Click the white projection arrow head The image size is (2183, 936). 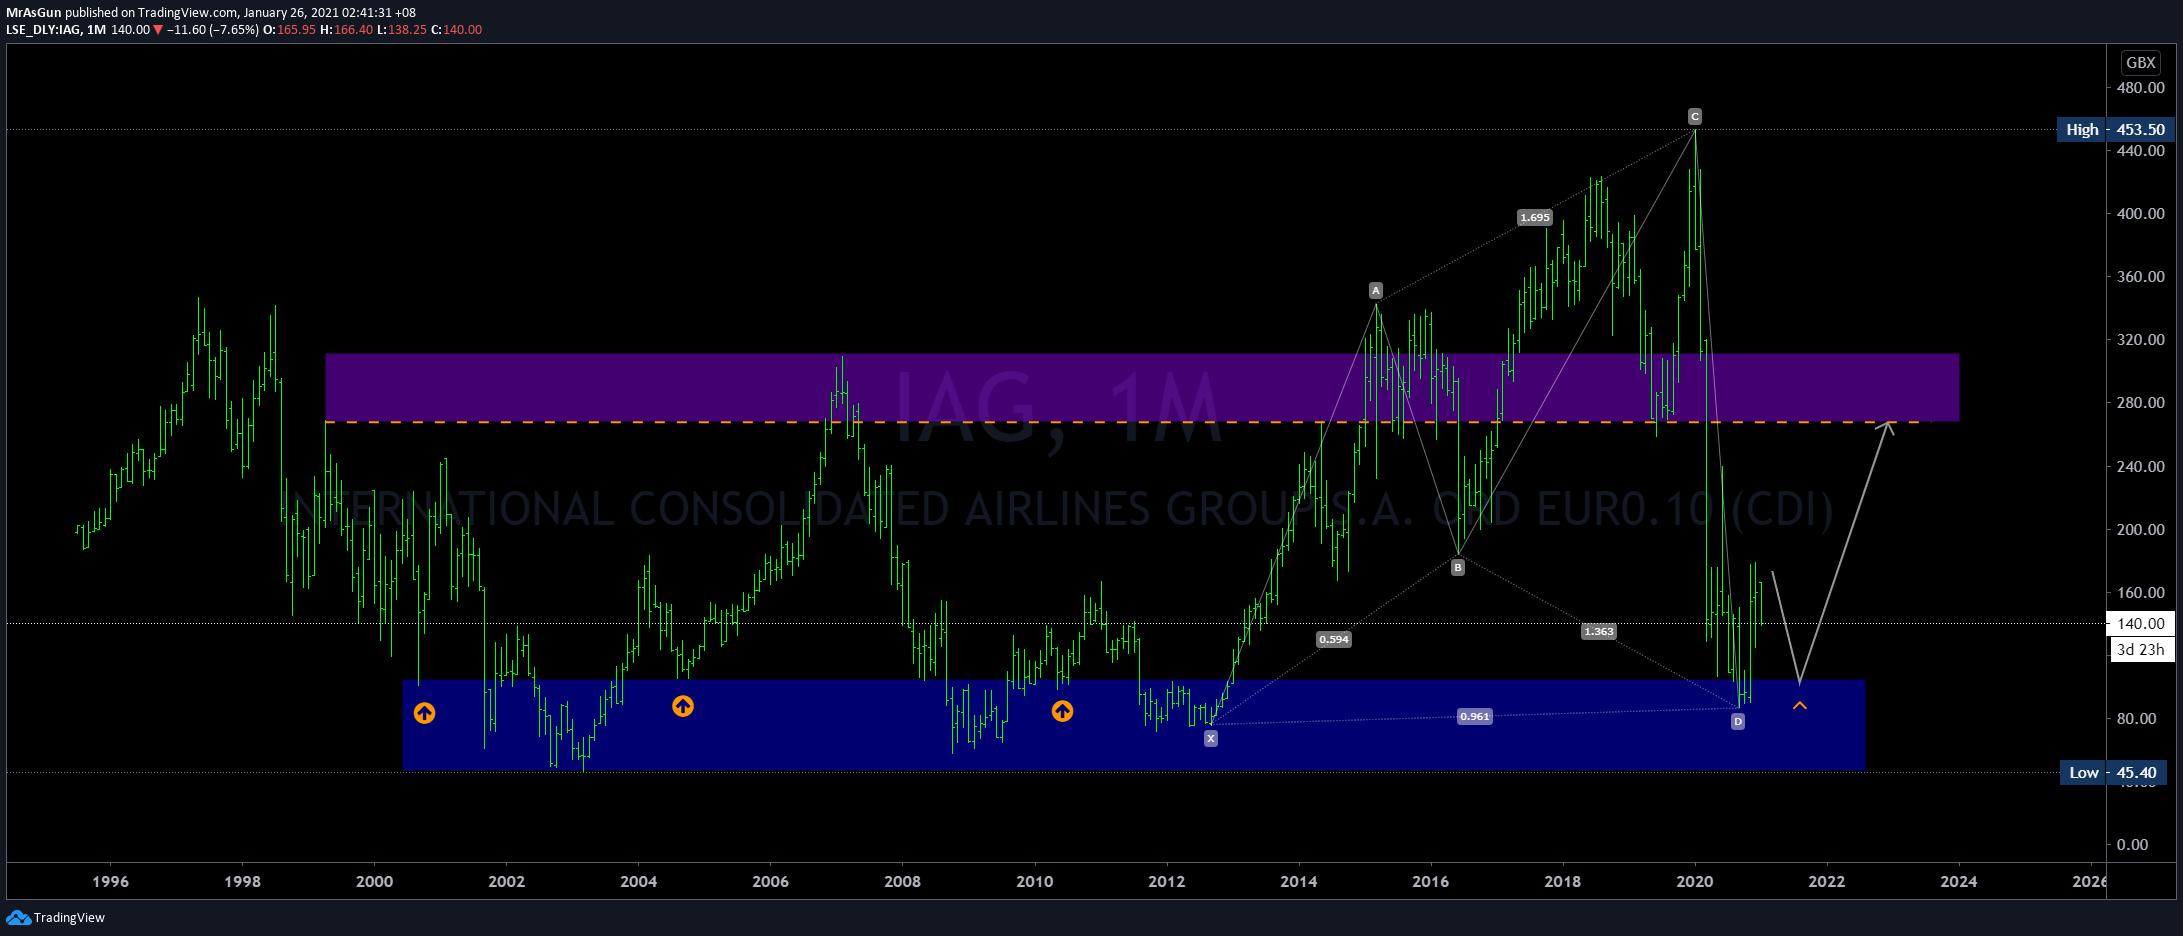tap(1887, 426)
